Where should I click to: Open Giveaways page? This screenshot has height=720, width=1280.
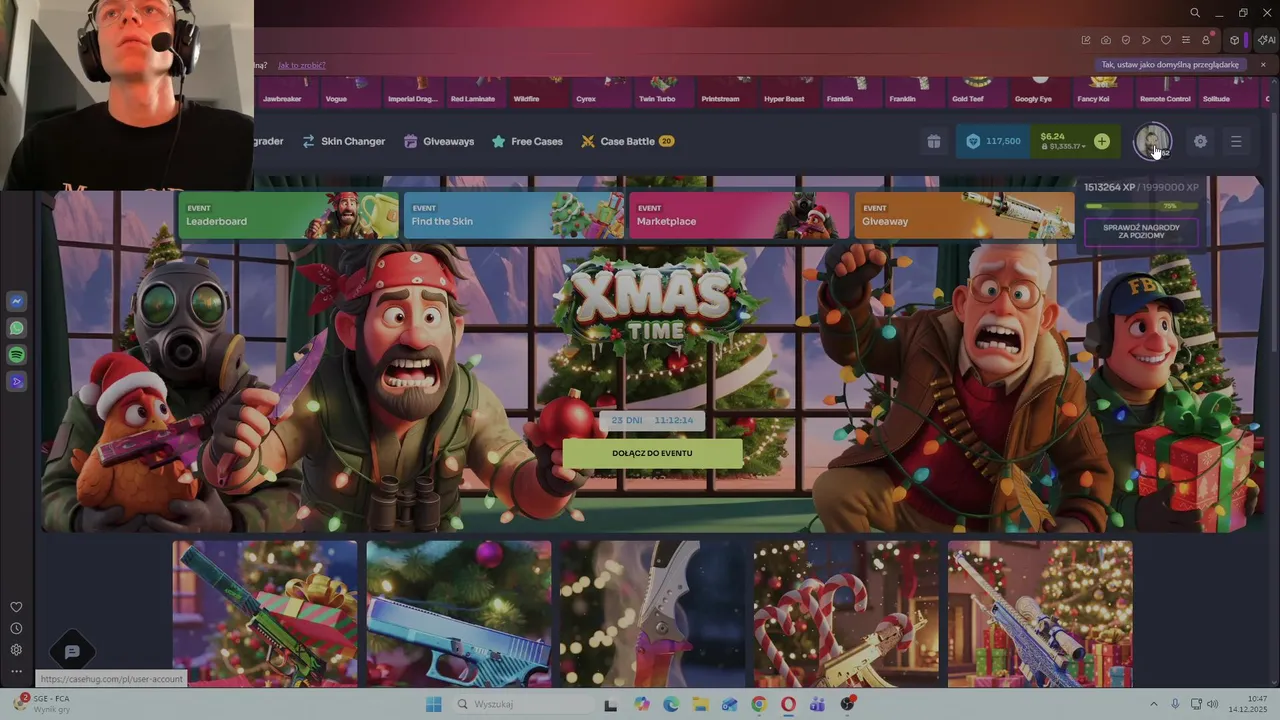(439, 141)
